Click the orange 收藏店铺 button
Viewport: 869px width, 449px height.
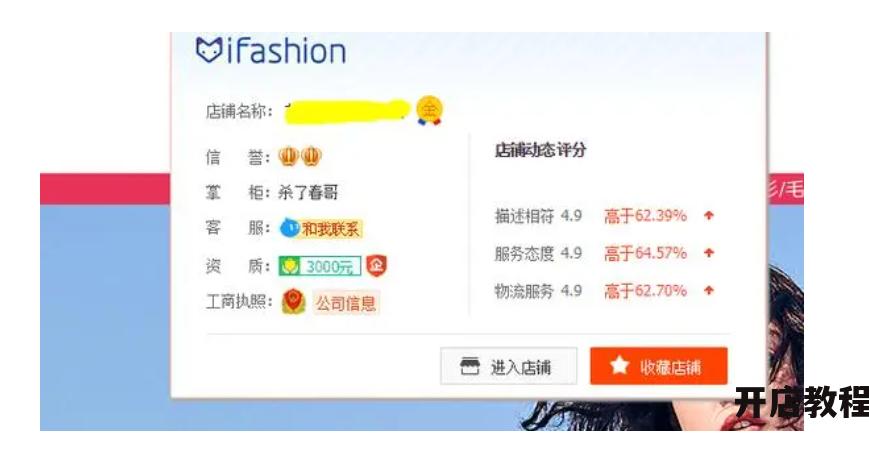[x=658, y=366]
